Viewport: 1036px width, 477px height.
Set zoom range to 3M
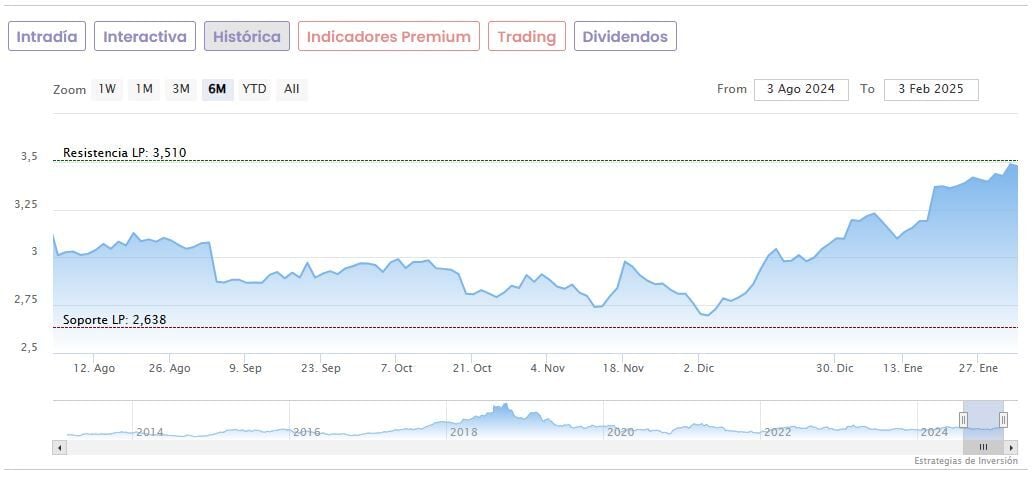click(x=181, y=89)
